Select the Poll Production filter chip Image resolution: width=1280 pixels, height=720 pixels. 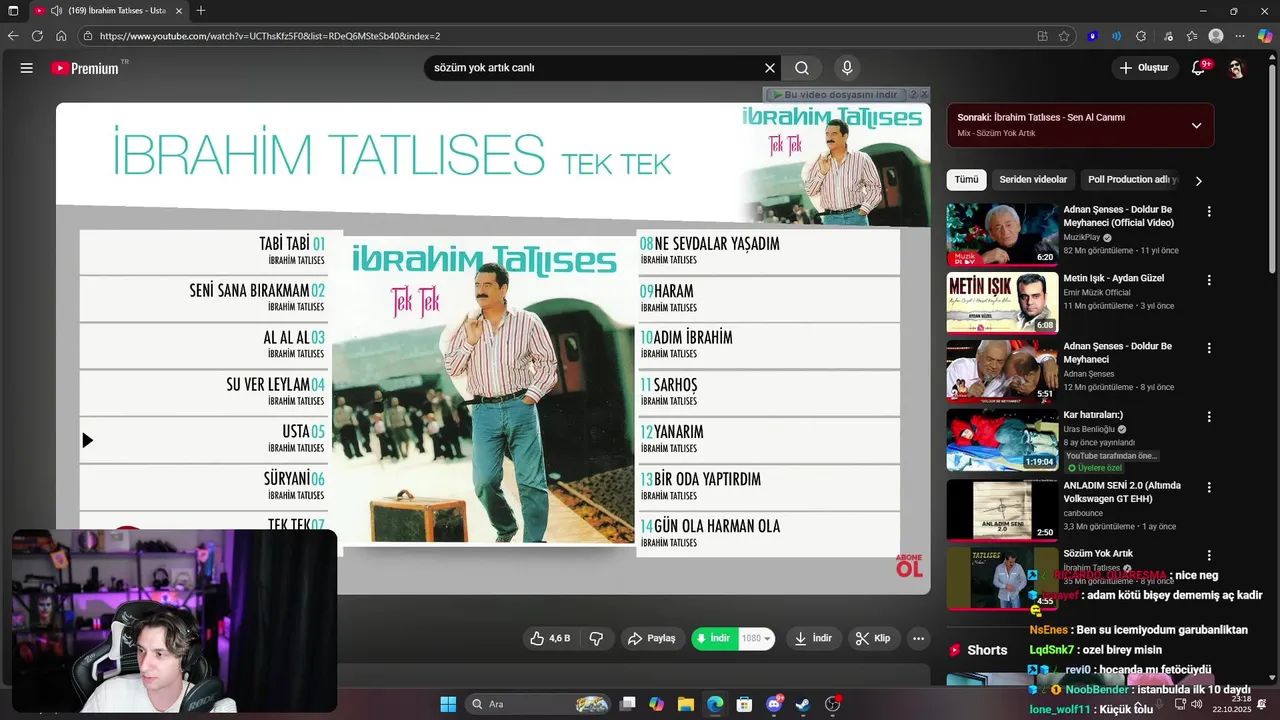[x=1133, y=180]
